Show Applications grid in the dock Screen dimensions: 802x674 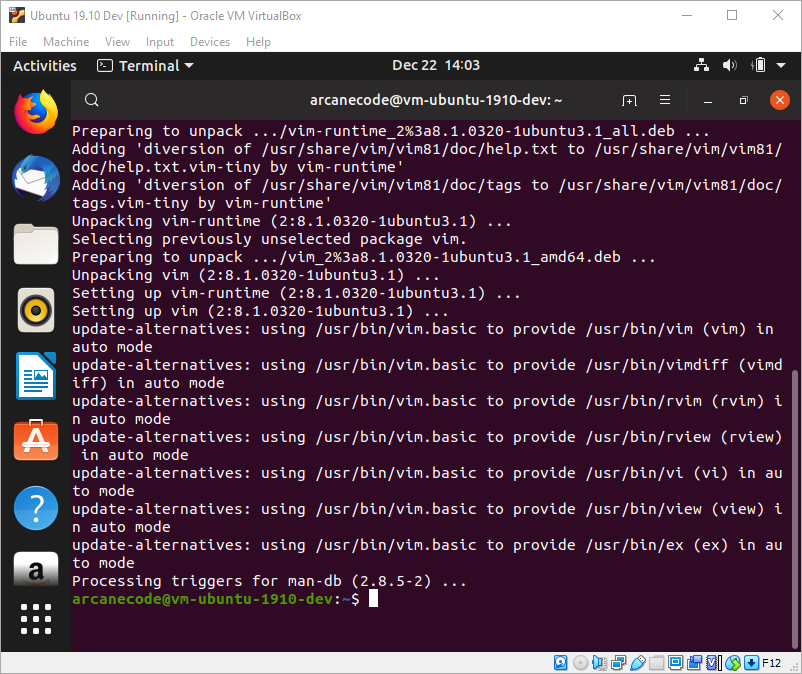click(36, 619)
